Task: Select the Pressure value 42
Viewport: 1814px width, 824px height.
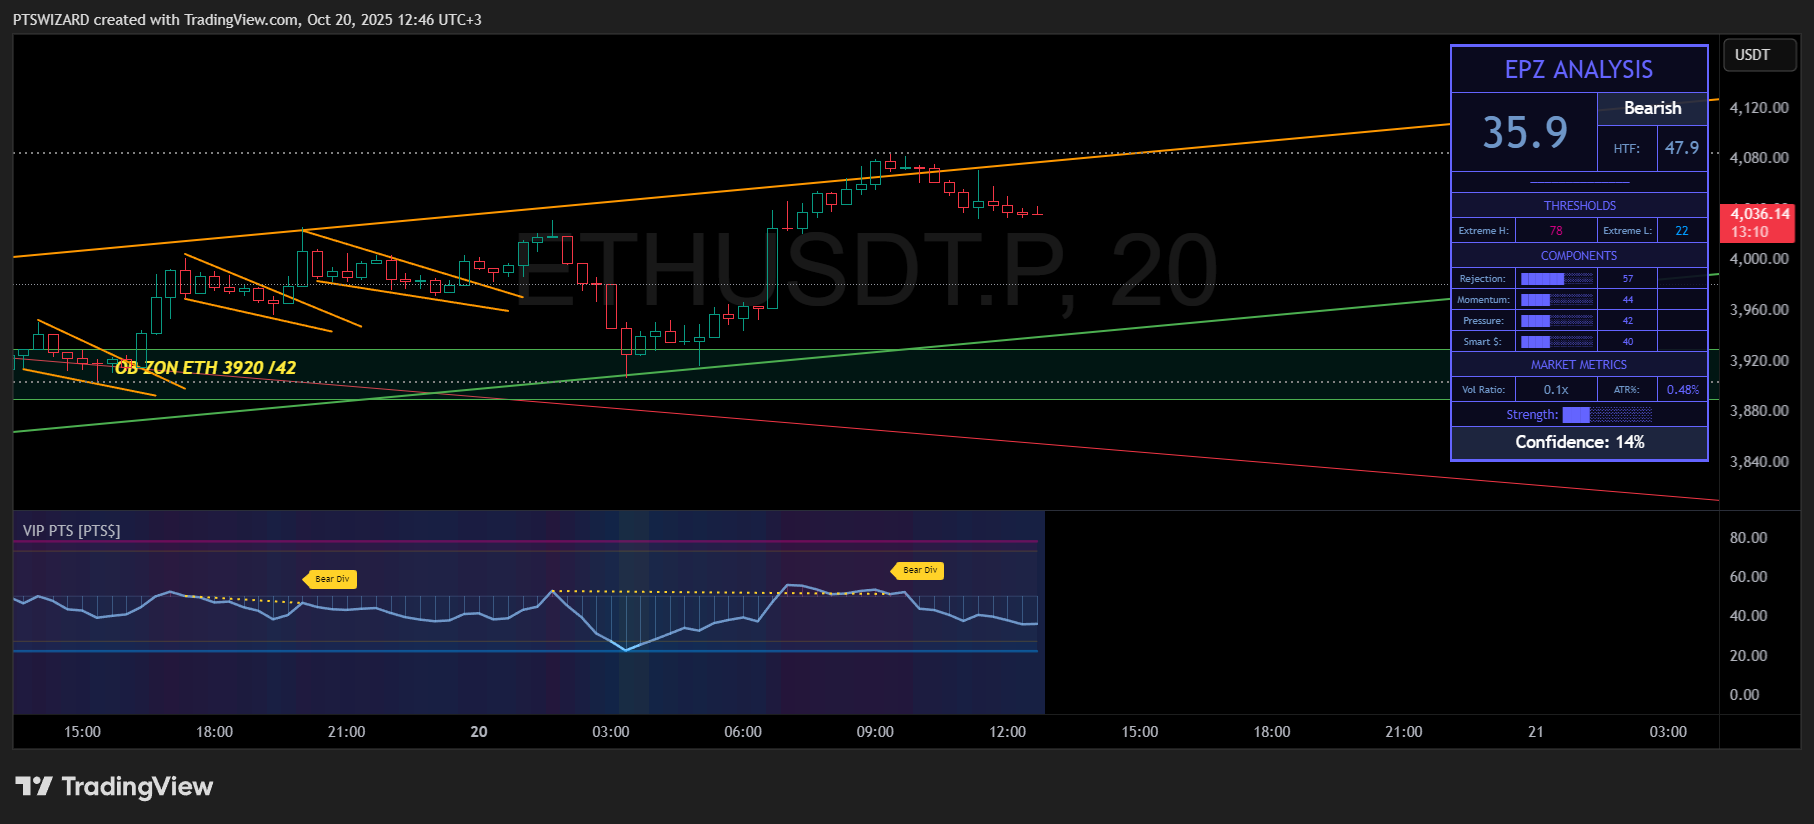Action: pos(1628,321)
